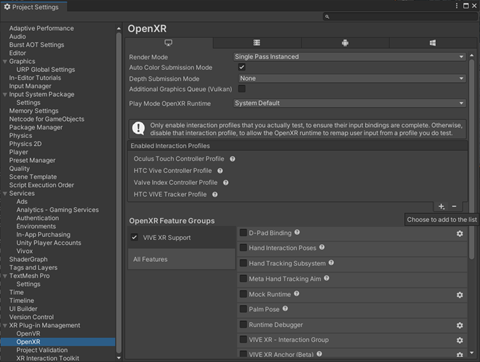This screenshot has height=362, width=480.
Task: Toggle Auto Color Submission Mode checkbox
Action: click(242, 67)
